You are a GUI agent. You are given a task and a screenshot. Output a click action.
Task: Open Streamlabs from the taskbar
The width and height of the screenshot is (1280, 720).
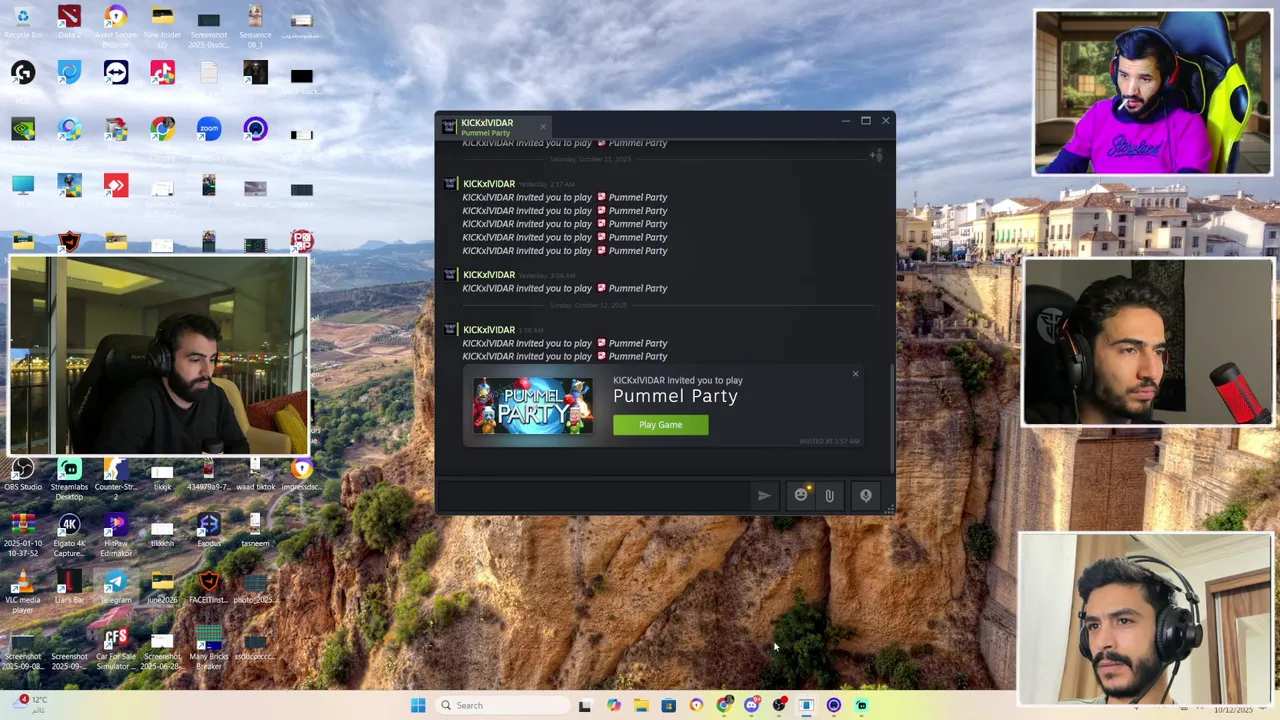[861, 706]
